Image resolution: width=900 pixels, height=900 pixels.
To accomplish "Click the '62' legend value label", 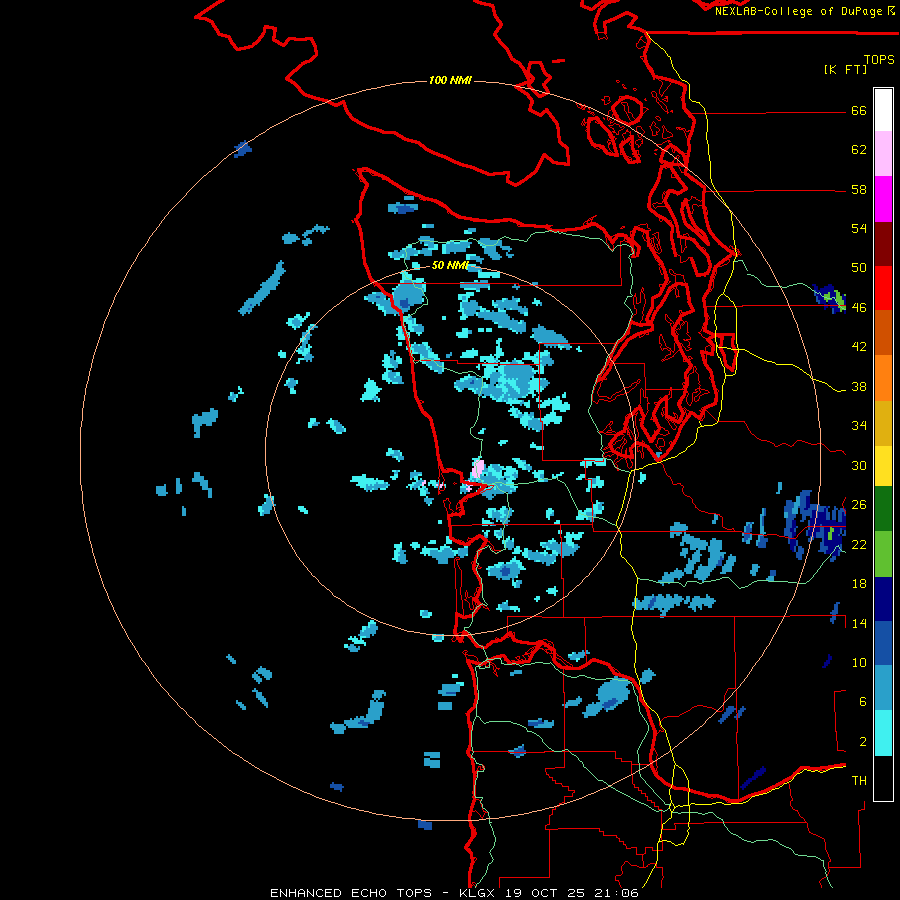I will click(x=859, y=150).
